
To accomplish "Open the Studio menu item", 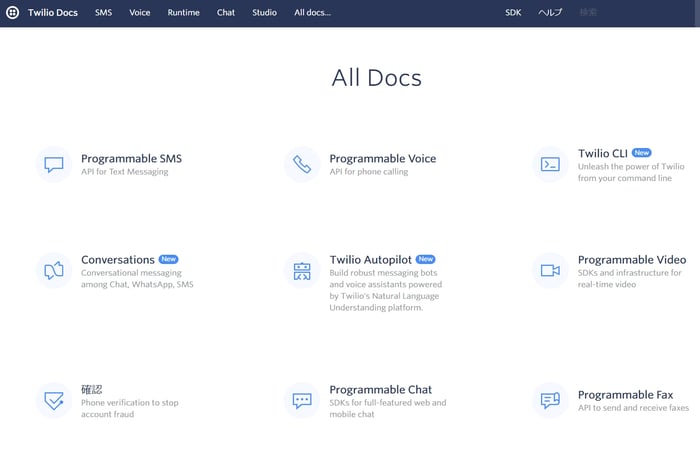I will 264,13.
